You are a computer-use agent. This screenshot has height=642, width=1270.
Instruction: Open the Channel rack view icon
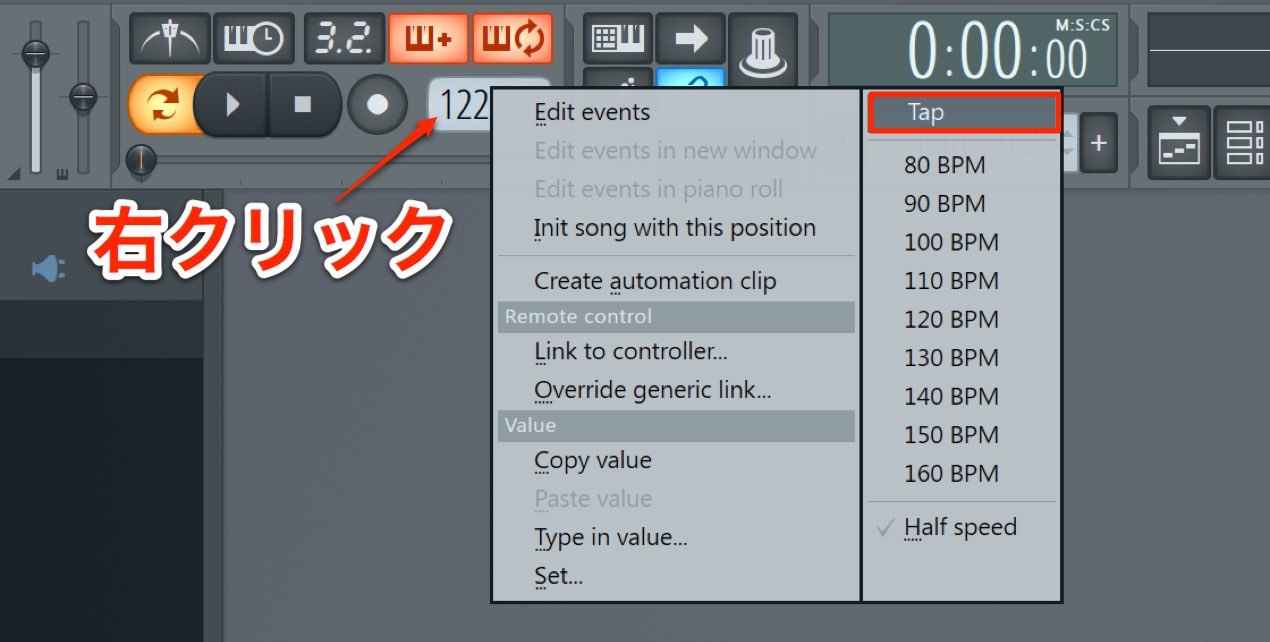click(x=1242, y=143)
